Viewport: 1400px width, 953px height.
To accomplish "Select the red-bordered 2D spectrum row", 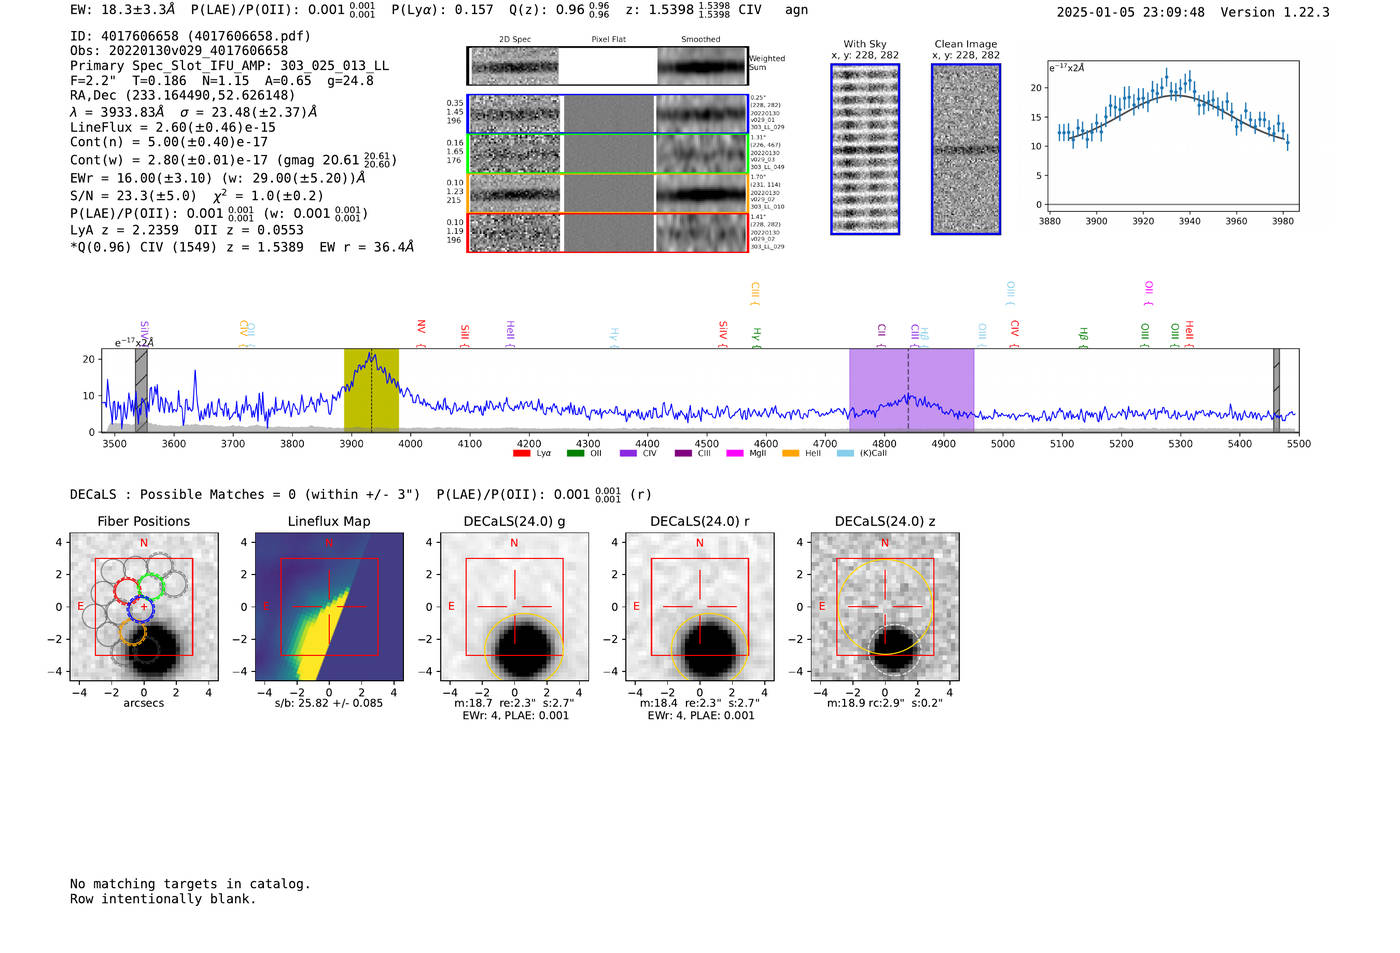I will (608, 232).
